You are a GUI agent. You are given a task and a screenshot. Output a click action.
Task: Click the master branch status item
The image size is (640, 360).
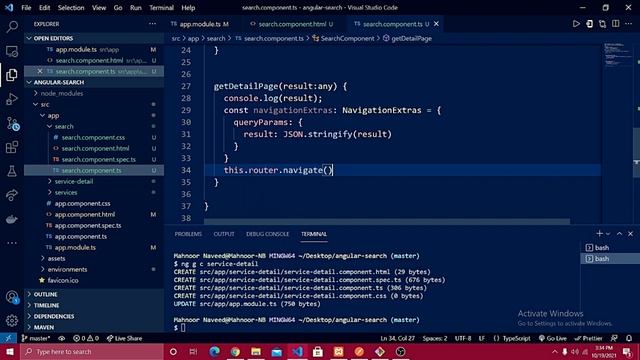click(36, 338)
